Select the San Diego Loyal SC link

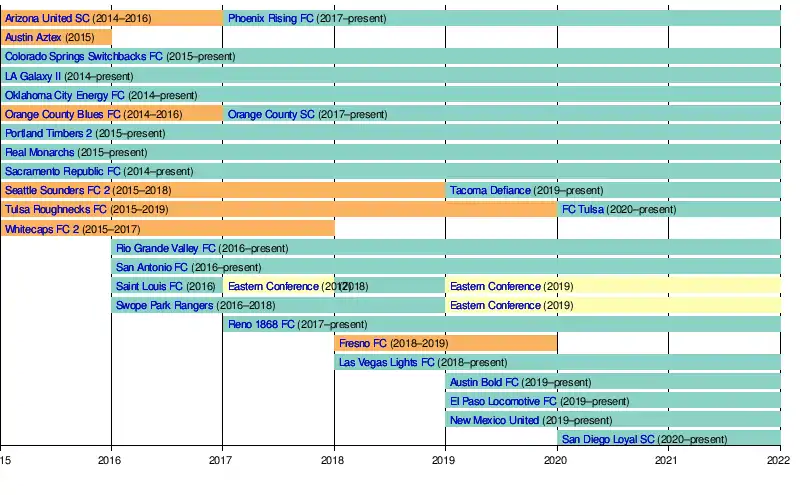[608, 439]
